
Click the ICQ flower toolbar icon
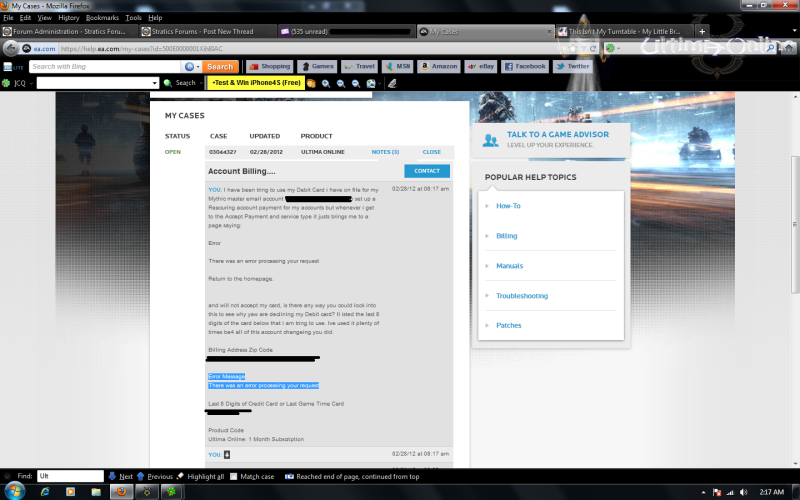click(x=6, y=83)
